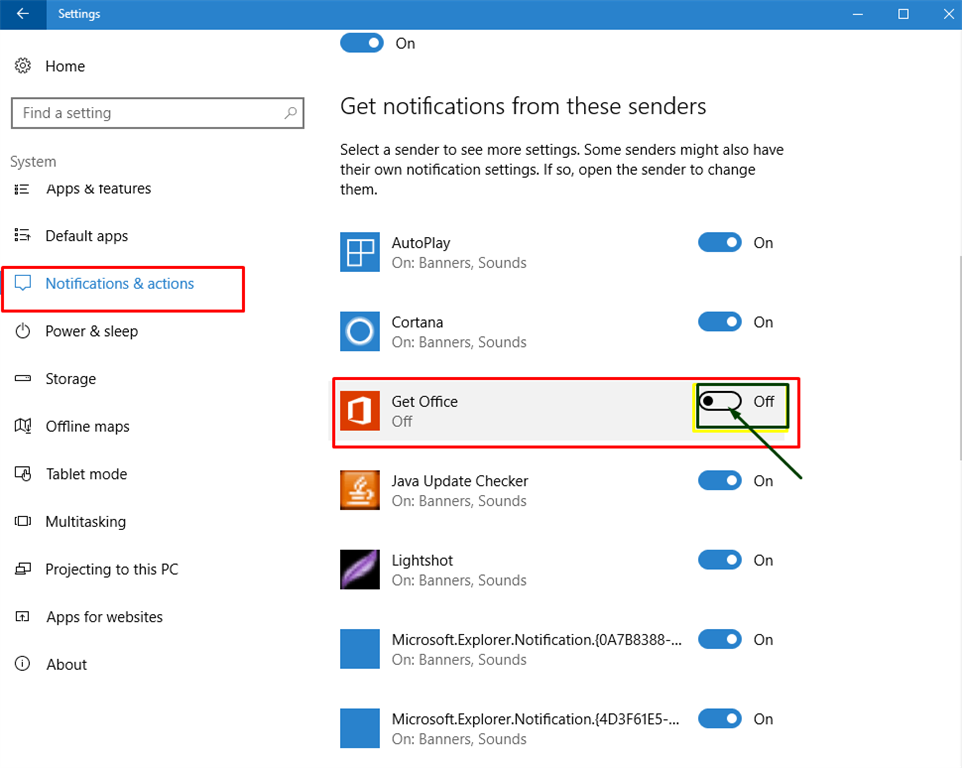Image resolution: width=962 pixels, height=768 pixels.
Task: Click the Lightshot feather icon
Action: (x=360, y=569)
